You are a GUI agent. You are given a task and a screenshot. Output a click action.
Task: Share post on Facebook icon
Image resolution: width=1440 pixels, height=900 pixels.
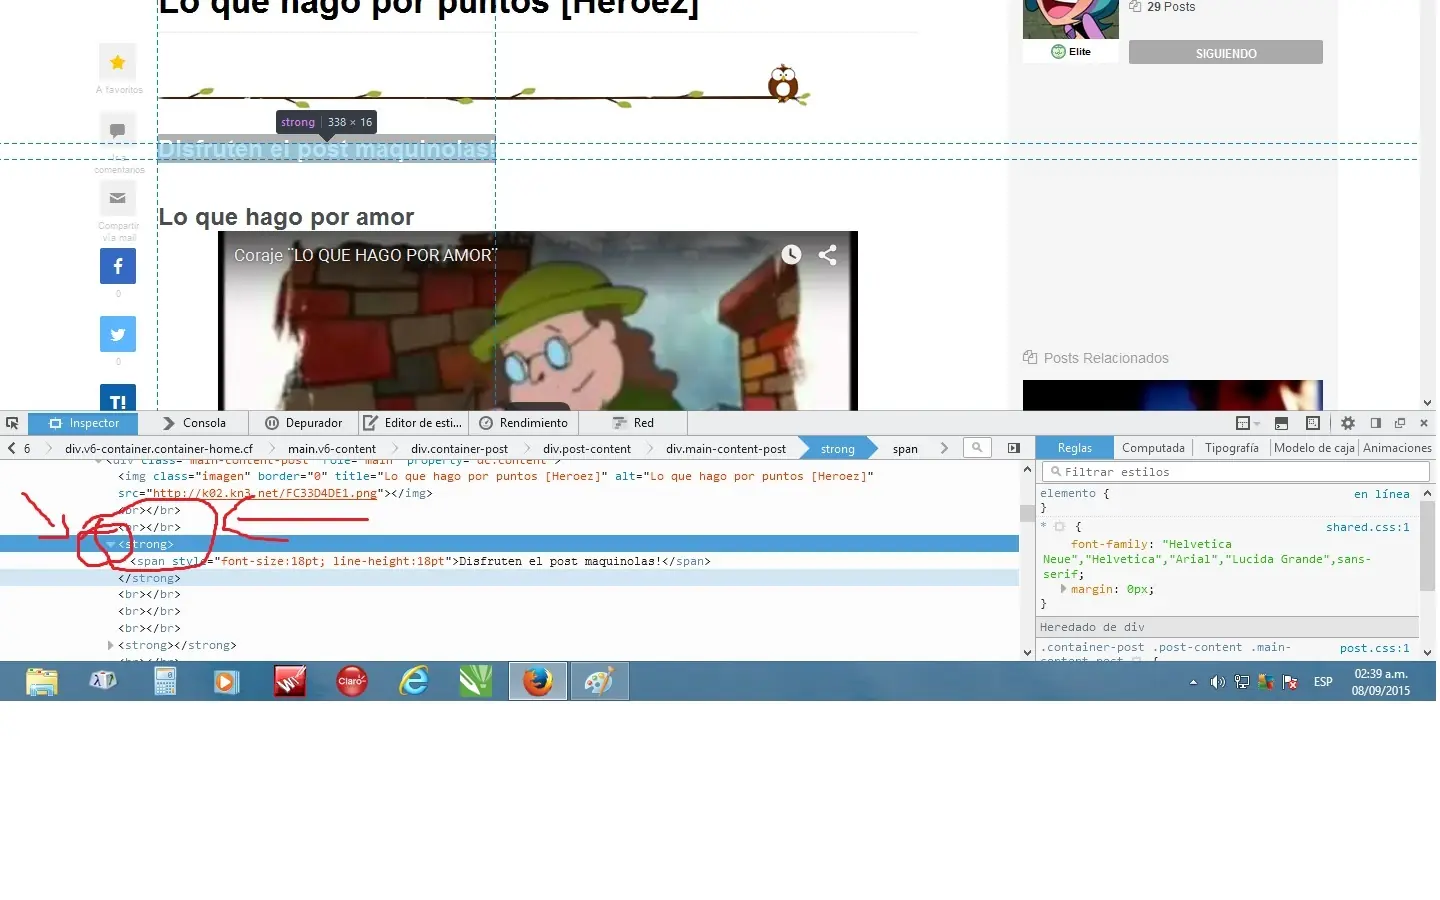(x=118, y=266)
